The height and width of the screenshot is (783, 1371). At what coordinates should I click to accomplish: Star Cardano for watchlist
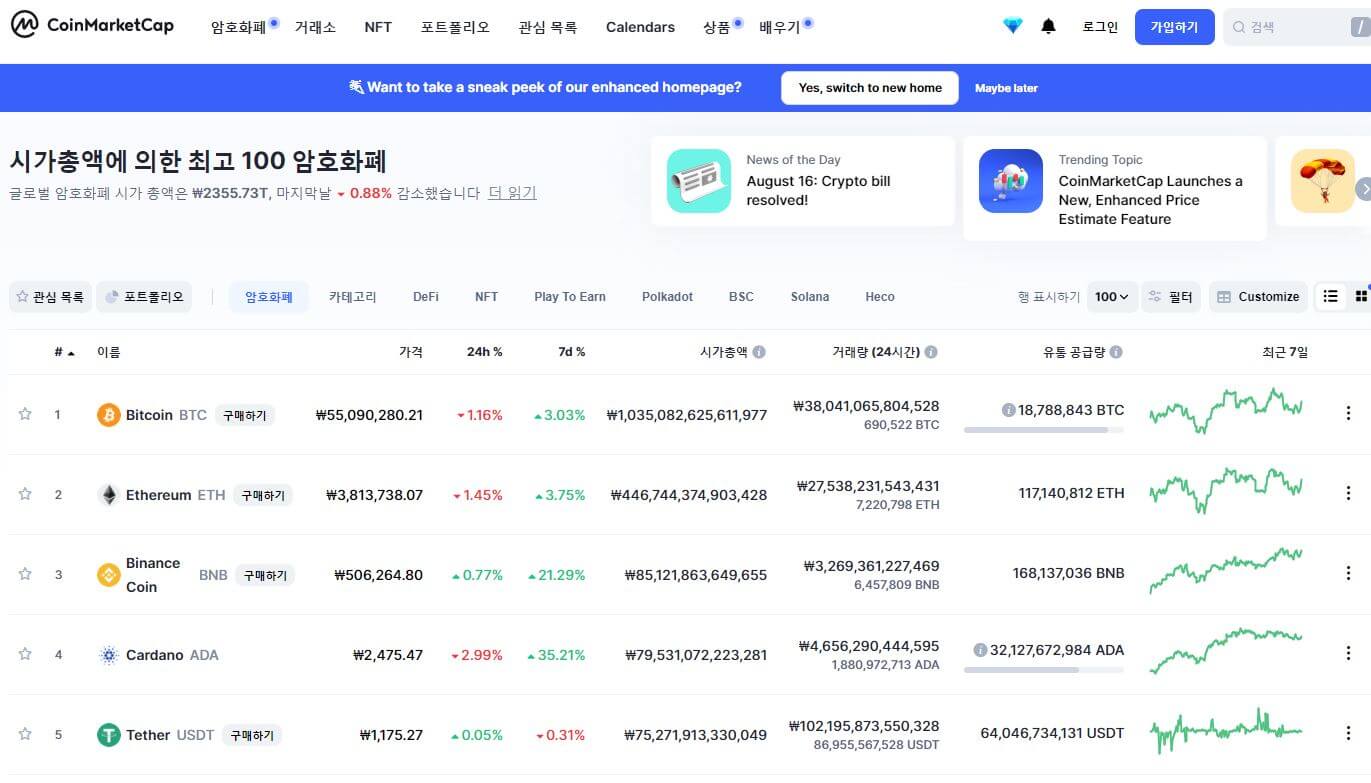[25, 654]
